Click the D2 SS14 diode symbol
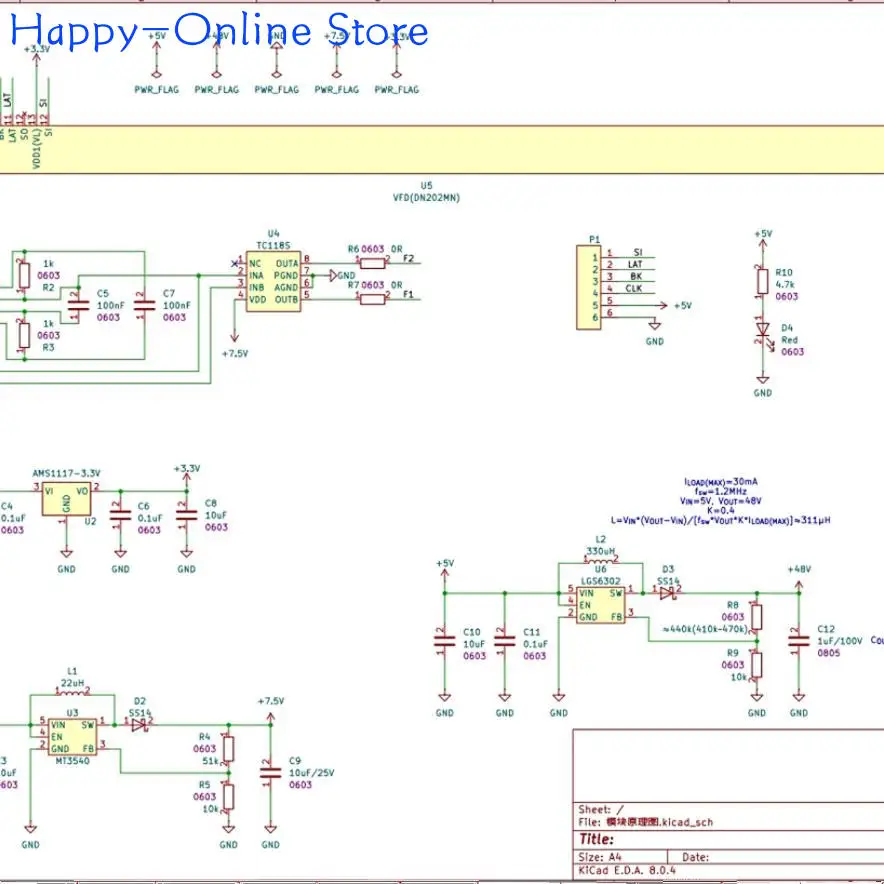Viewport: 884px width, 884px height. 139,725
